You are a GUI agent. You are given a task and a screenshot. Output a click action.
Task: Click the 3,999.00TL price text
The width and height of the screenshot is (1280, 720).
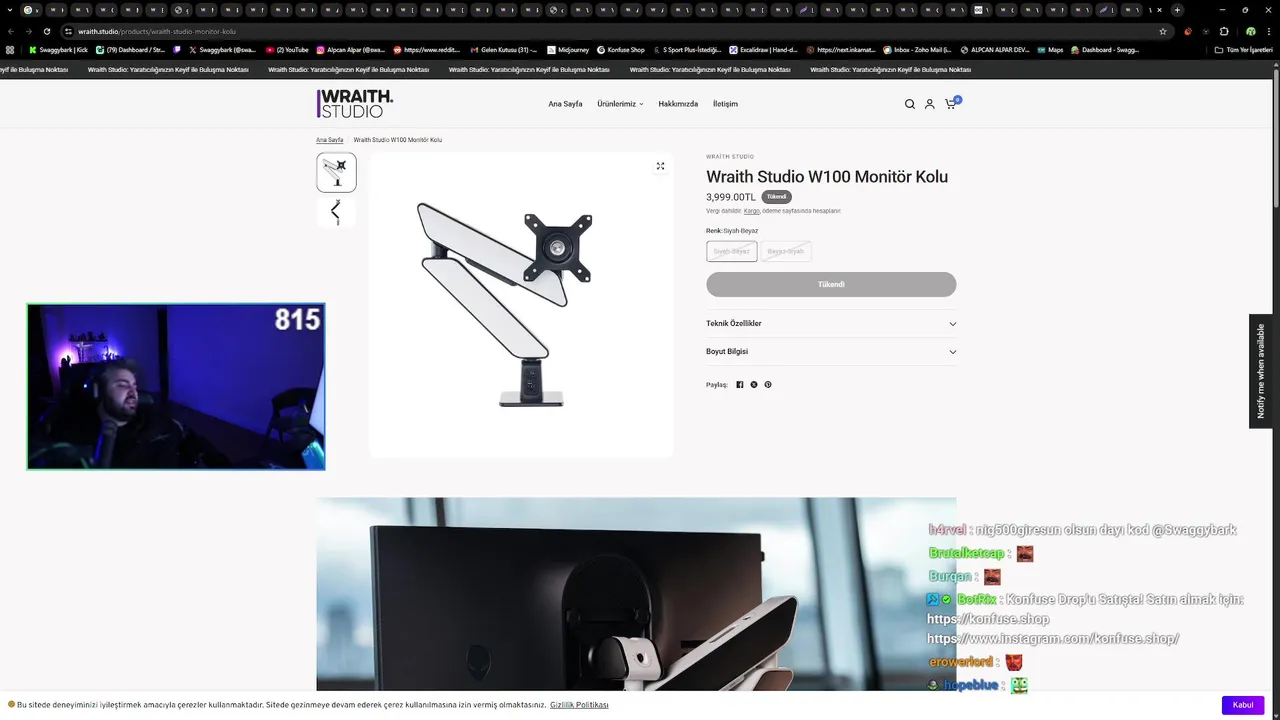[731, 197]
